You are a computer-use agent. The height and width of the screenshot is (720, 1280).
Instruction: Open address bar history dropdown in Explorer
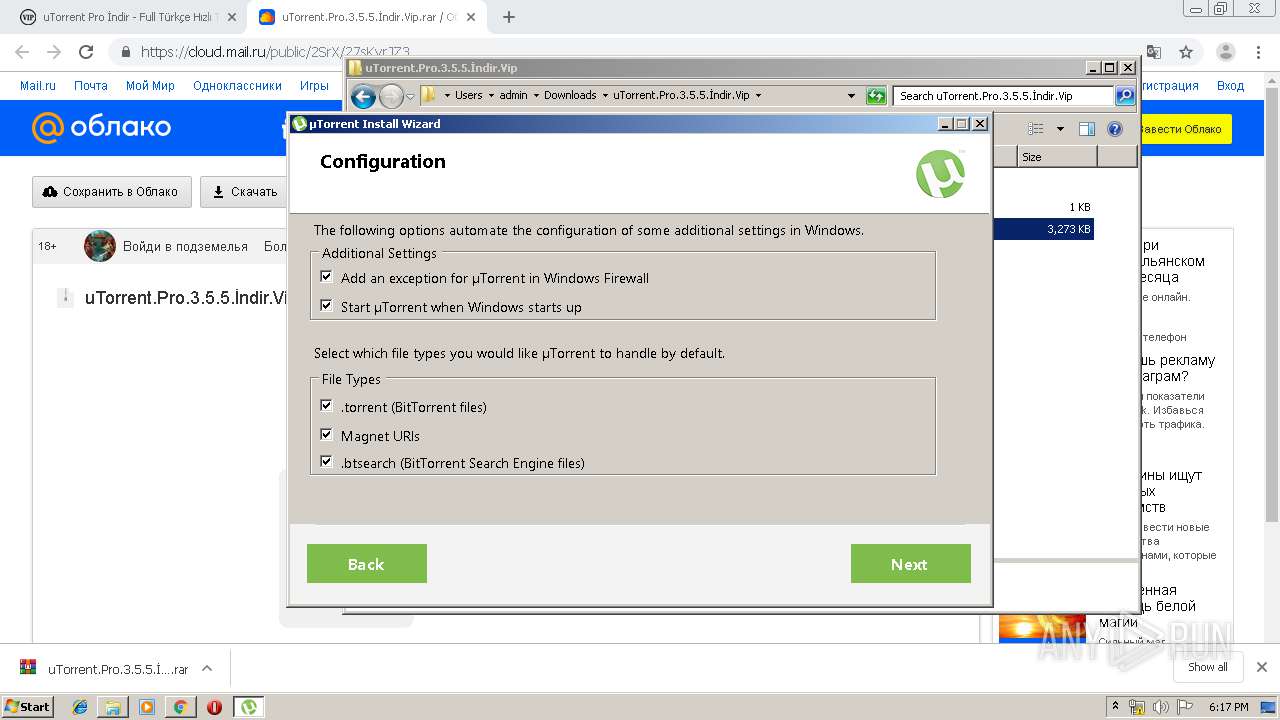(851, 96)
